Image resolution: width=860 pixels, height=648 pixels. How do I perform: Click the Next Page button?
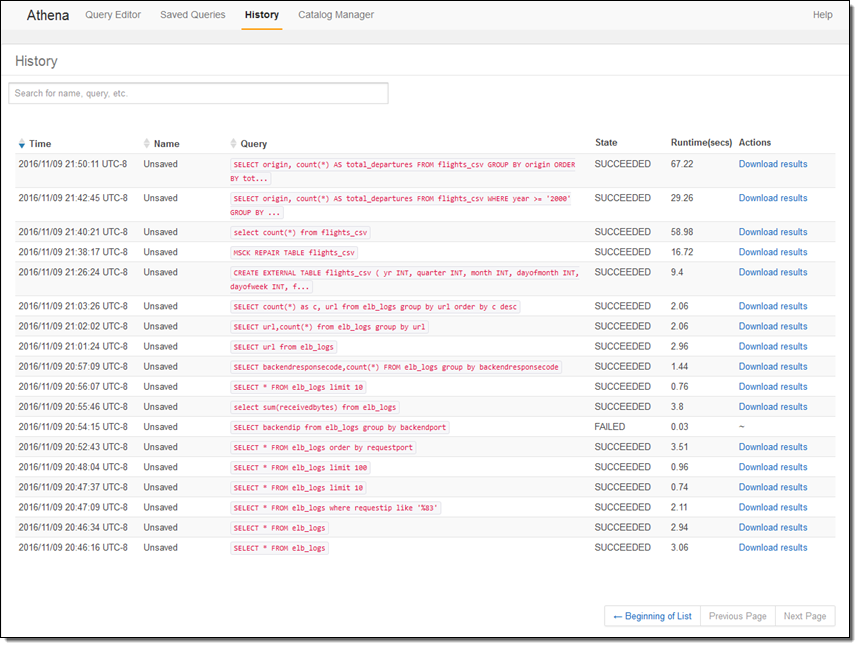click(x=804, y=616)
